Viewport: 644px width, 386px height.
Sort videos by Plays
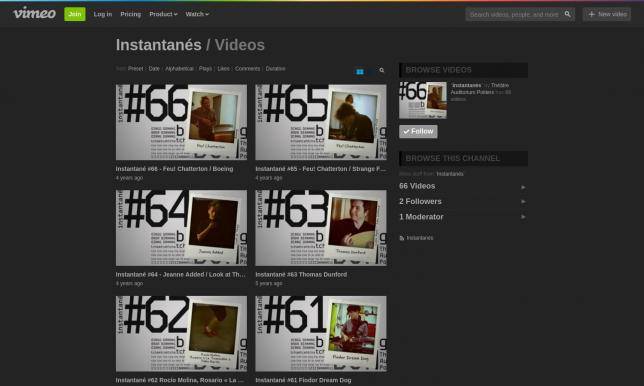click(205, 69)
